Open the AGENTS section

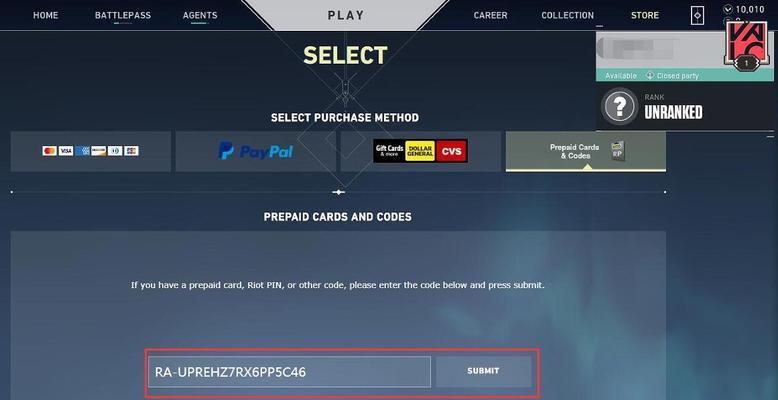200,15
